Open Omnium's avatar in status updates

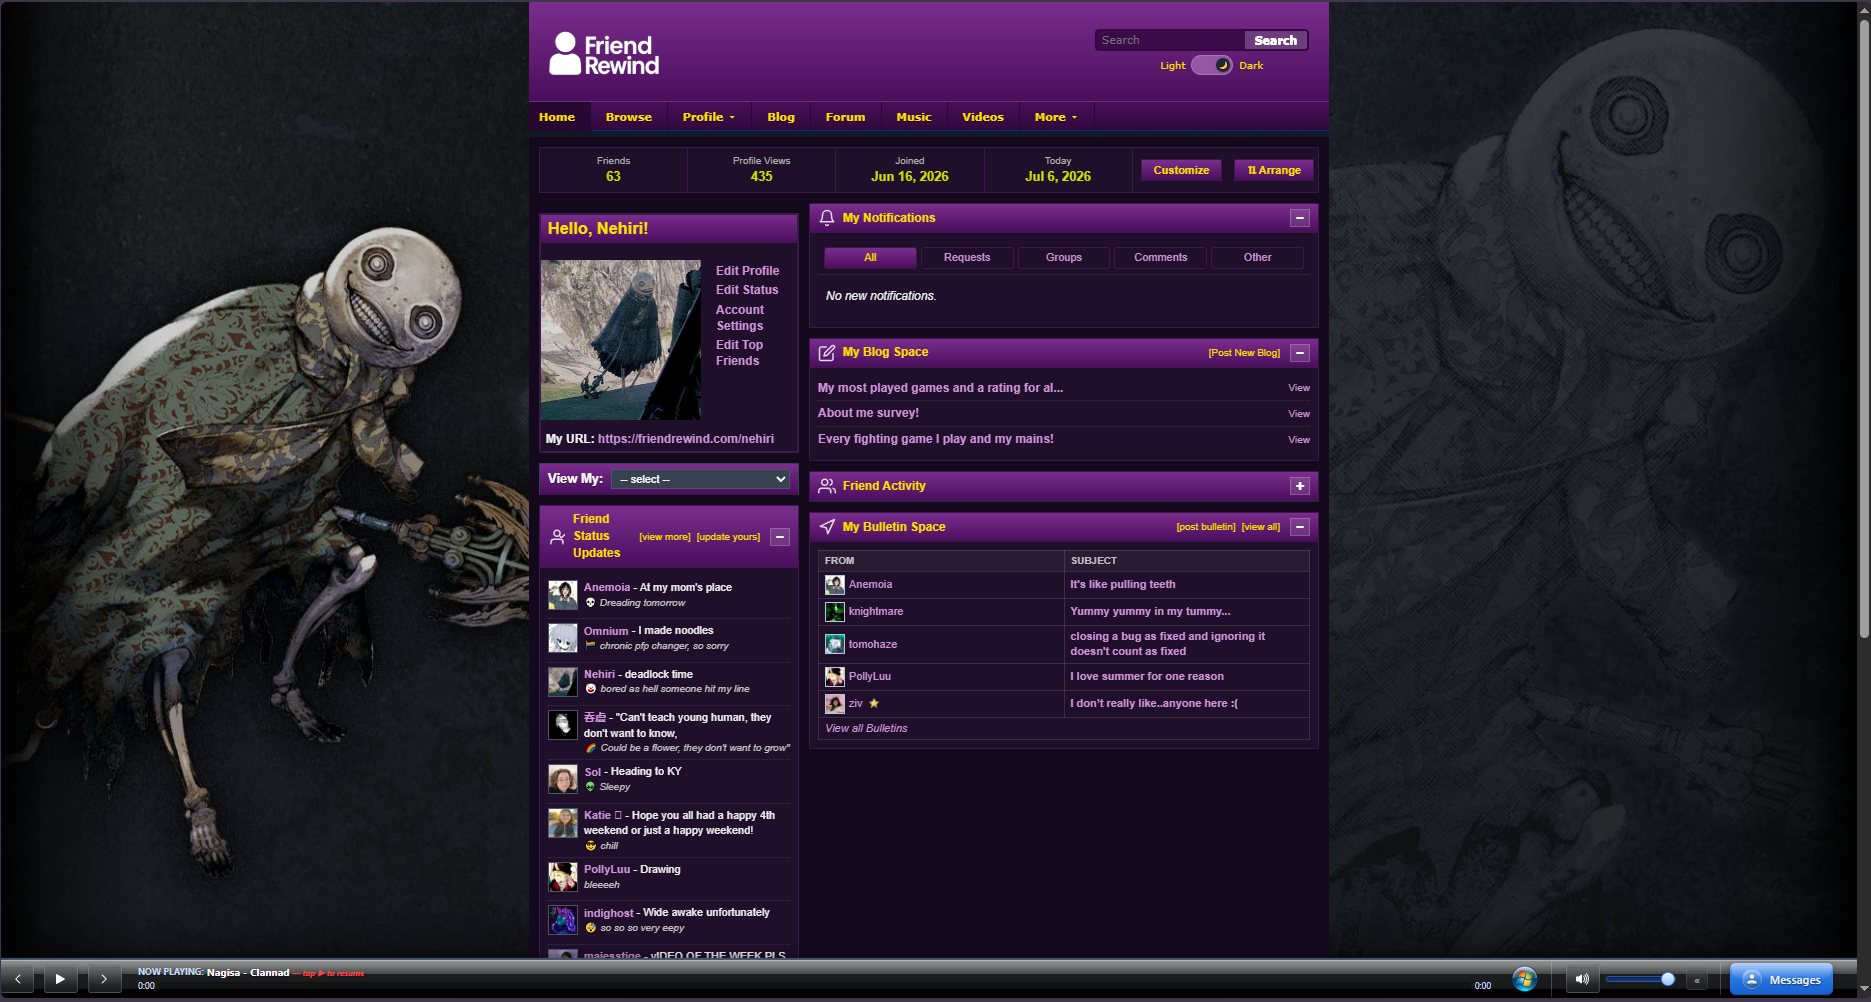563,638
